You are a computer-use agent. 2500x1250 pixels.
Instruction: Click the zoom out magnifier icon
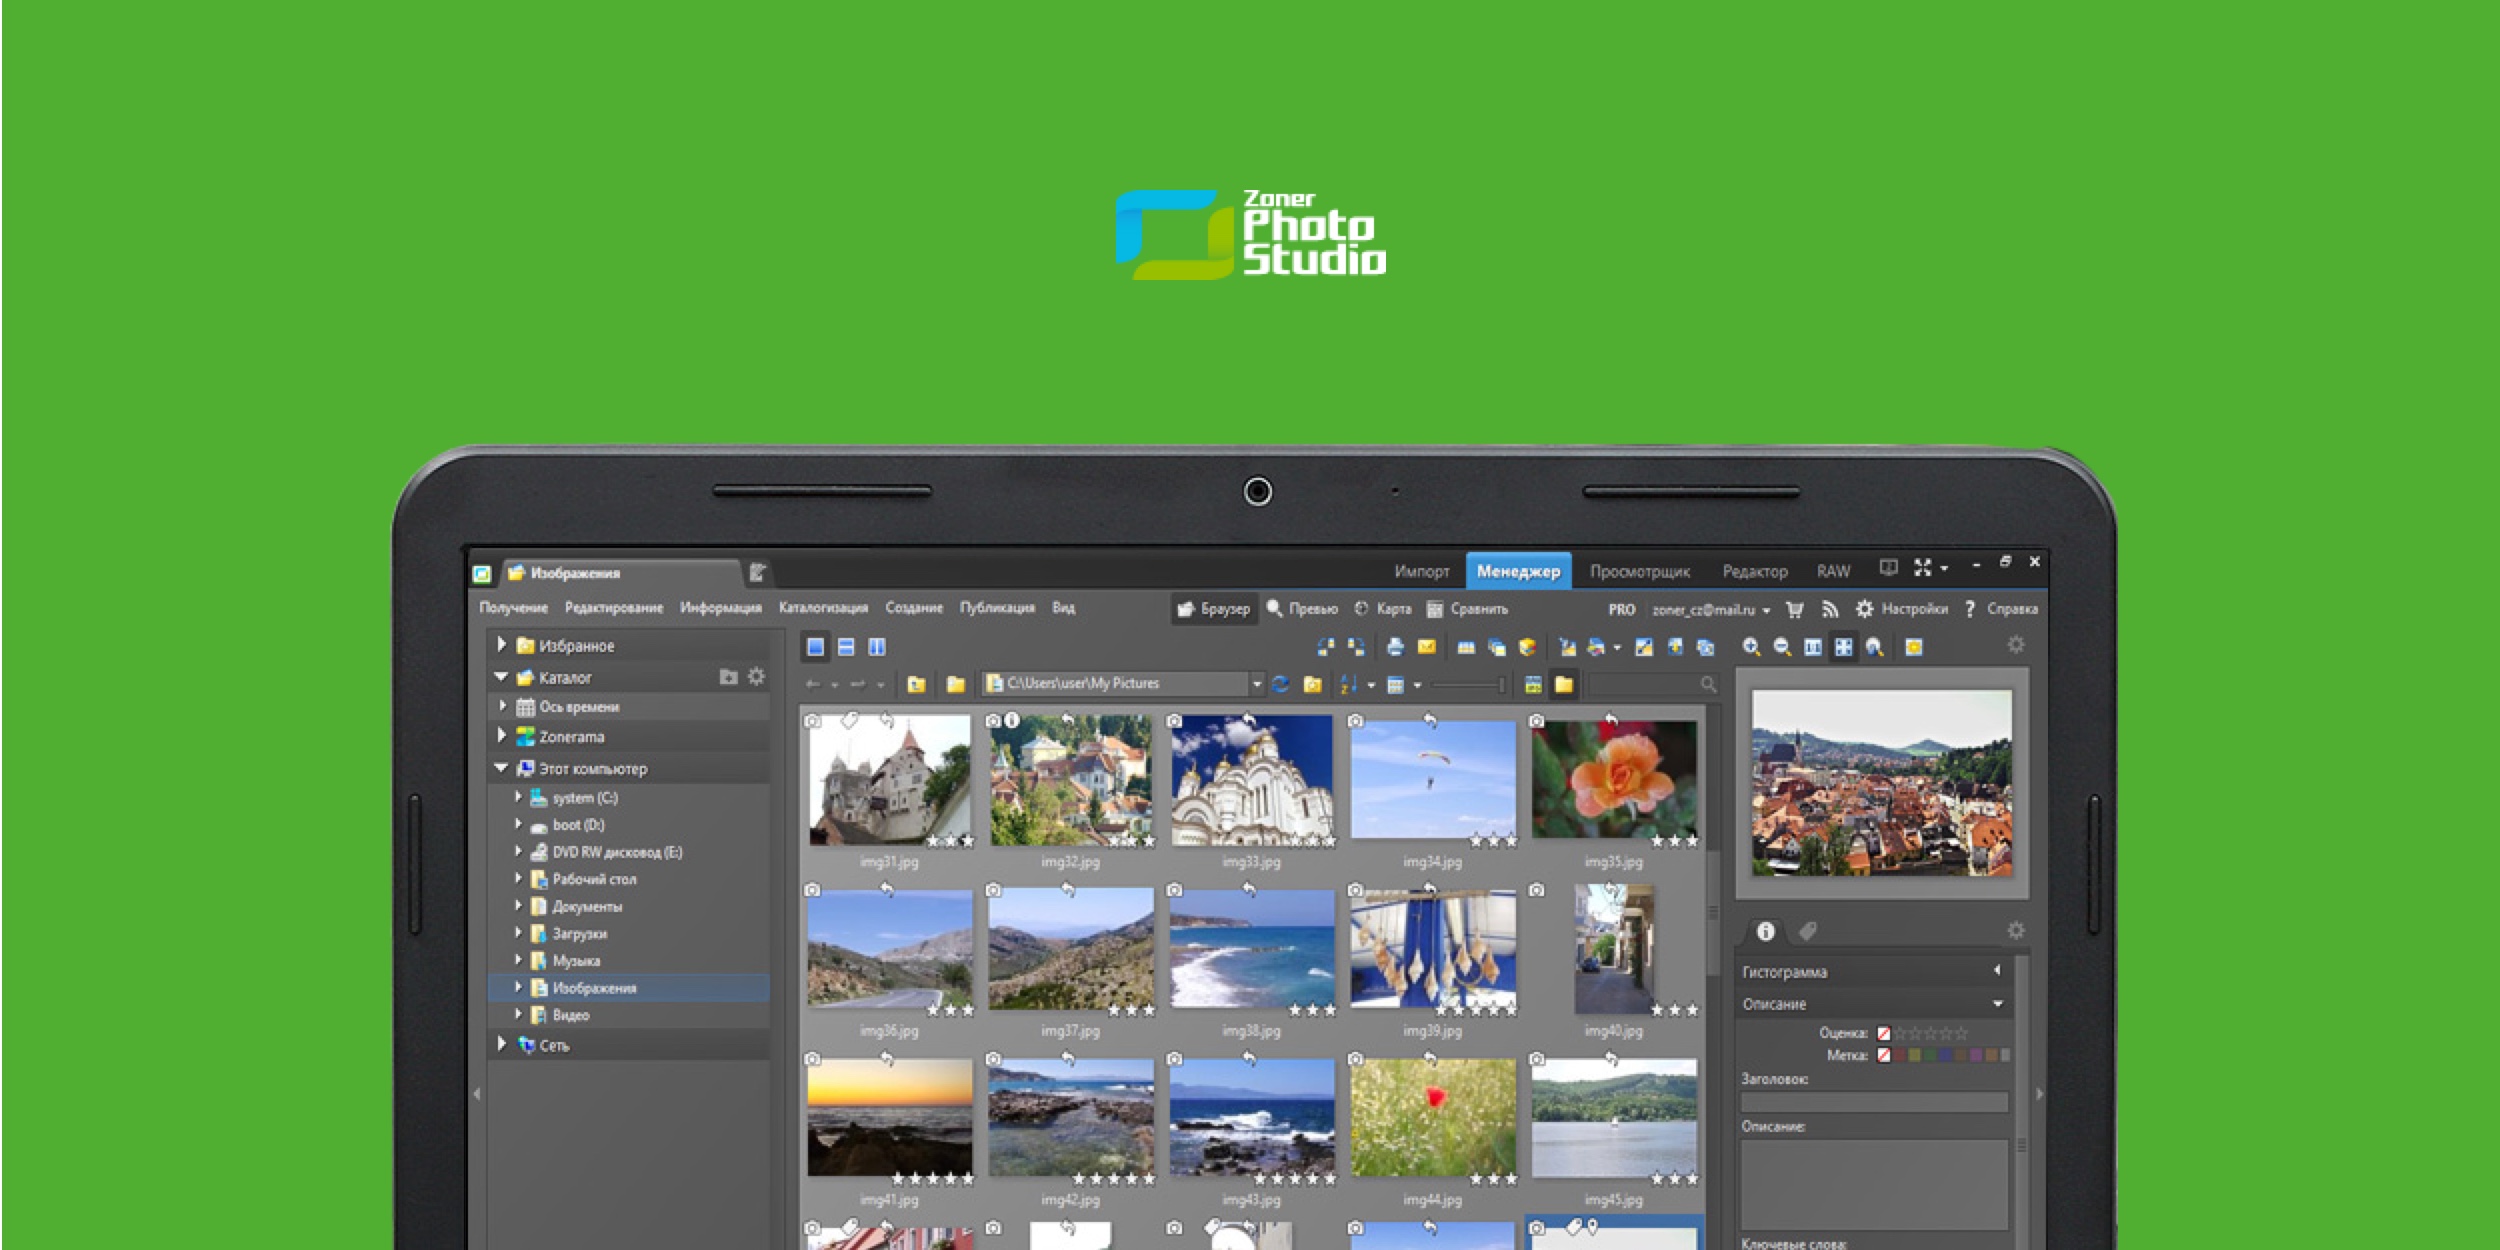coord(1782,647)
